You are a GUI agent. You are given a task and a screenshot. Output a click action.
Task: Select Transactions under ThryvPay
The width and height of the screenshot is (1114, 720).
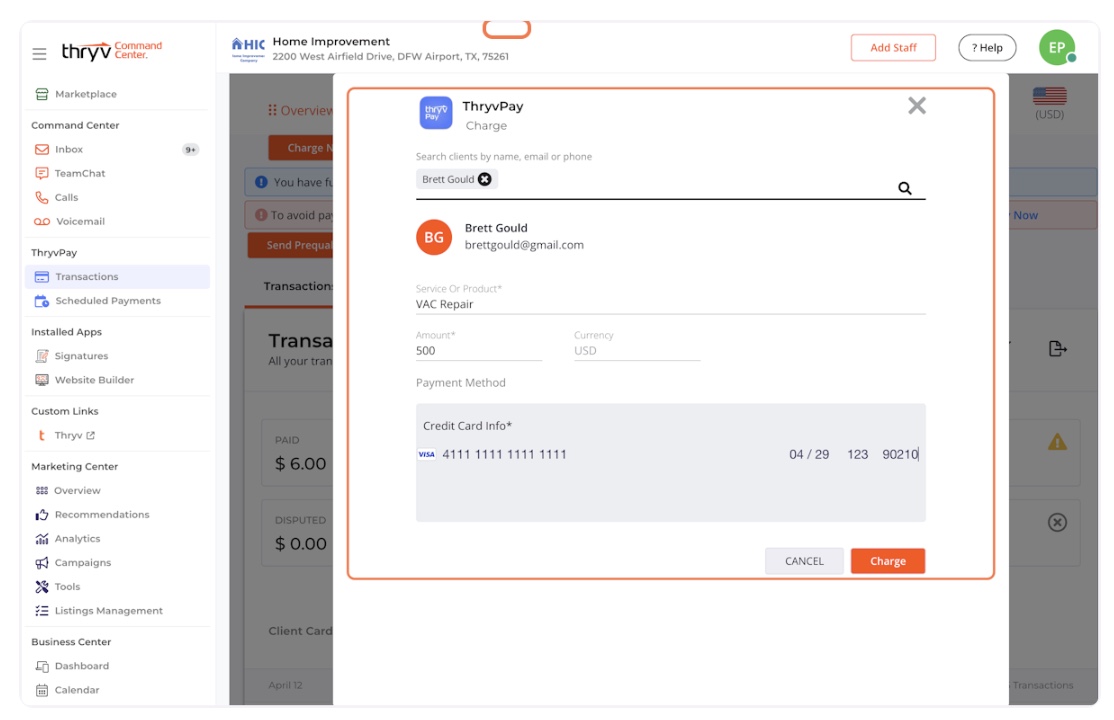(x=117, y=276)
